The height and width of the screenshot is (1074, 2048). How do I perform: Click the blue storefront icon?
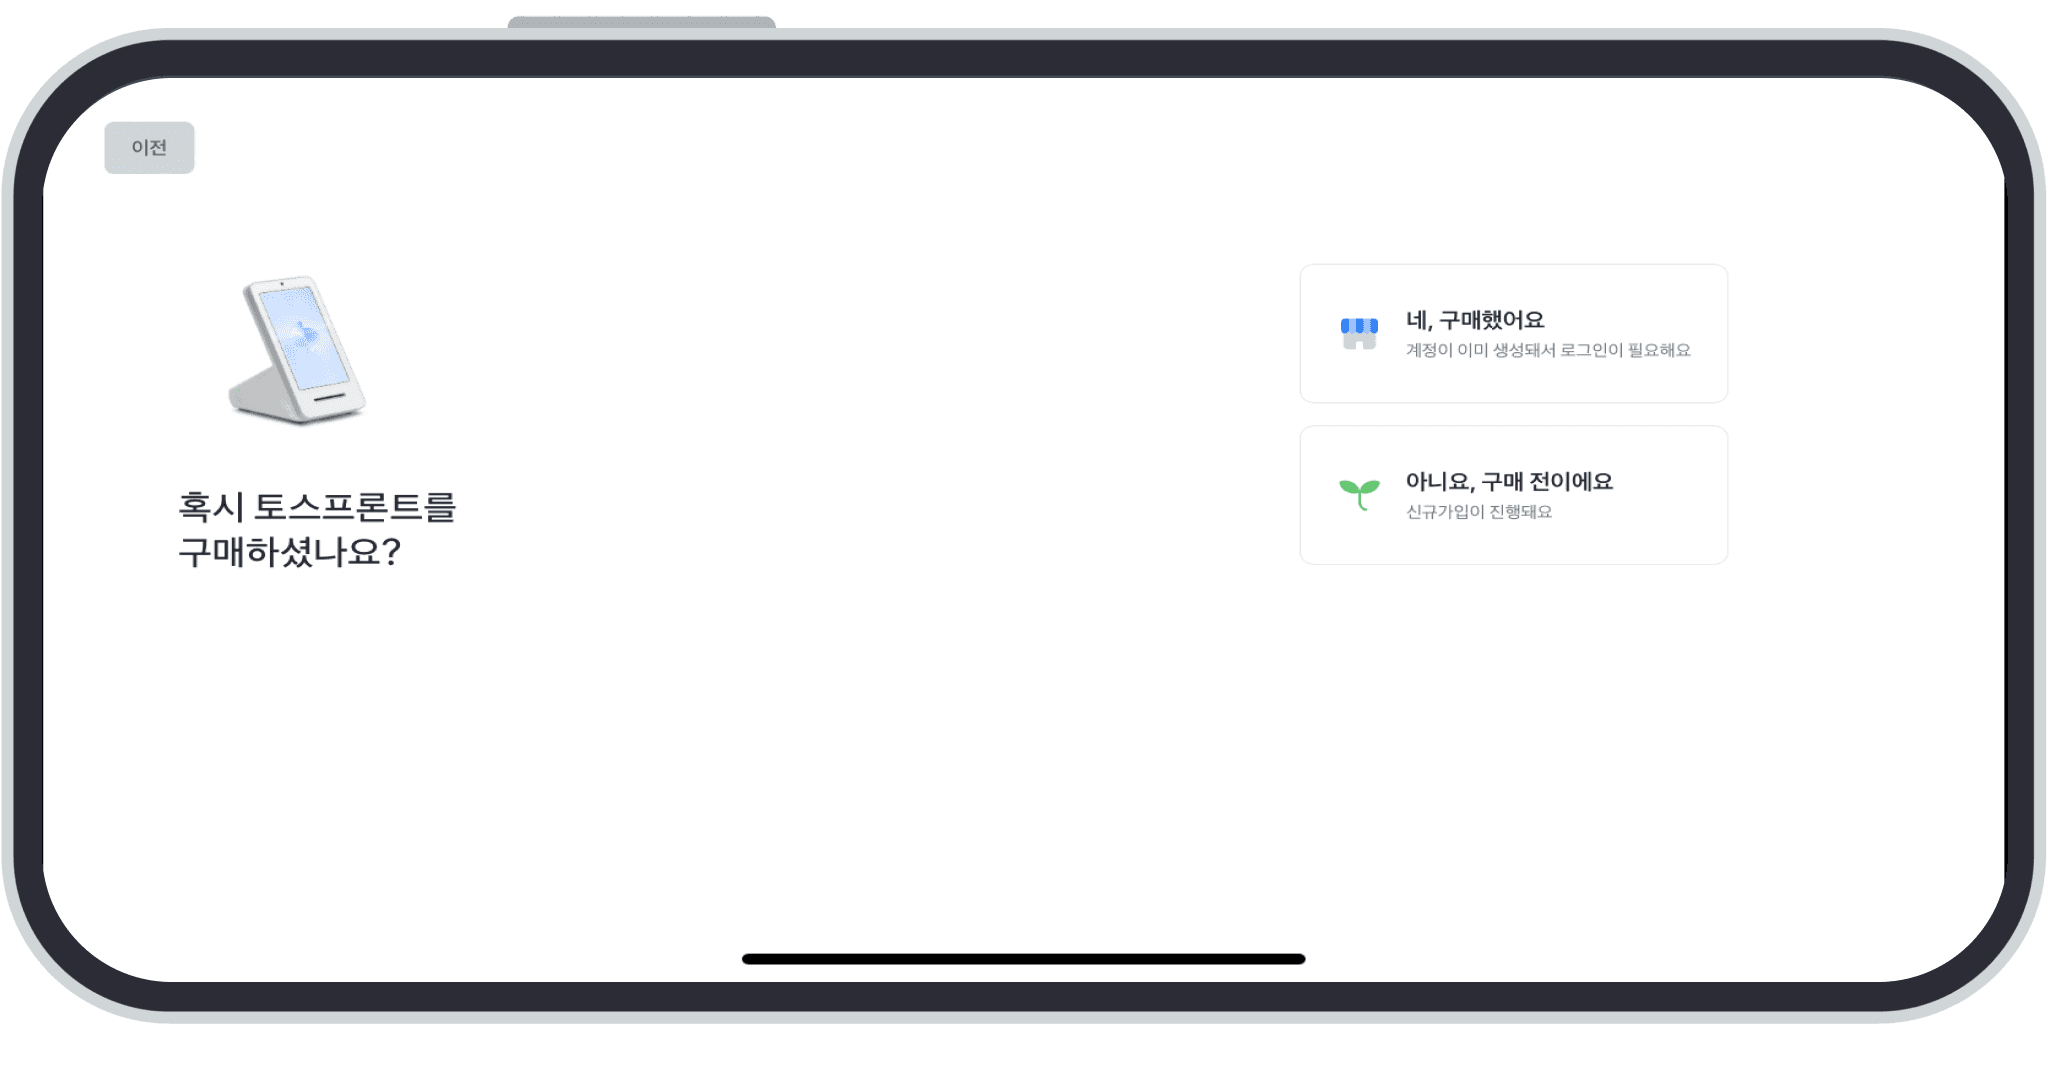(1359, 334)
